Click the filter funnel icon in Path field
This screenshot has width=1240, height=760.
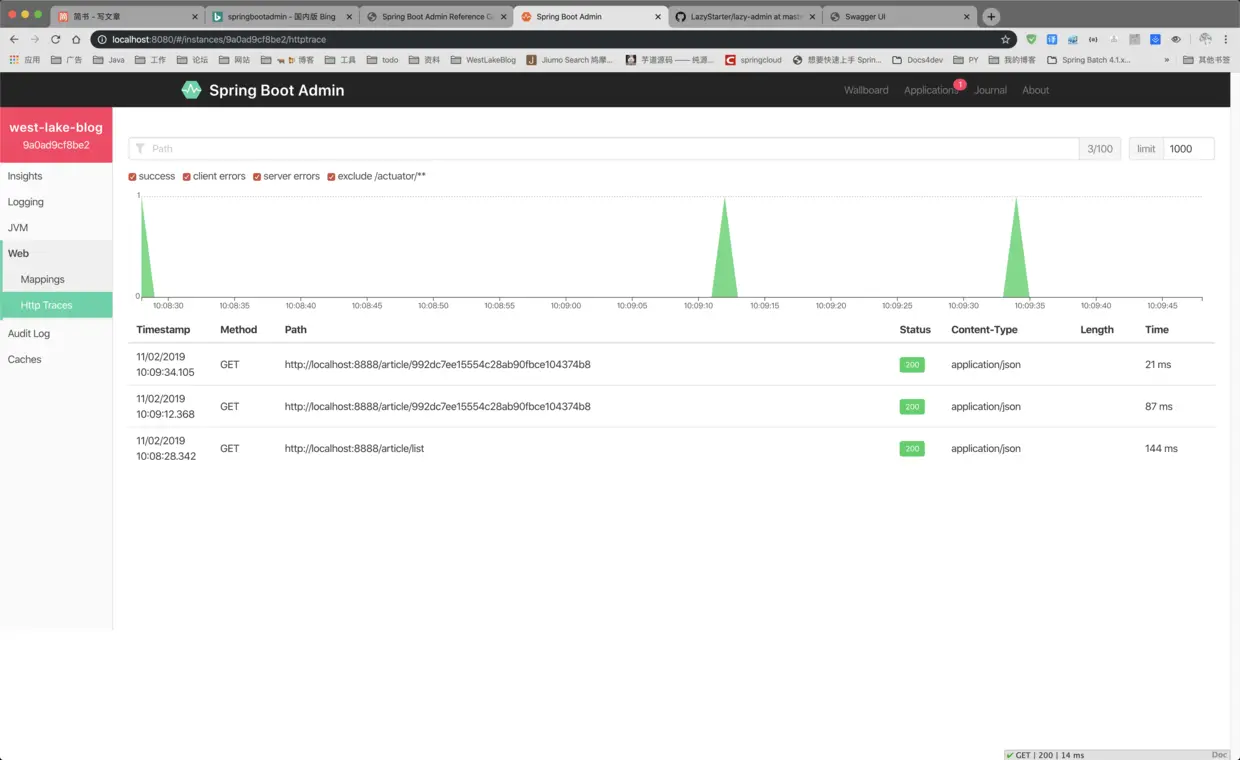point(140,148)
